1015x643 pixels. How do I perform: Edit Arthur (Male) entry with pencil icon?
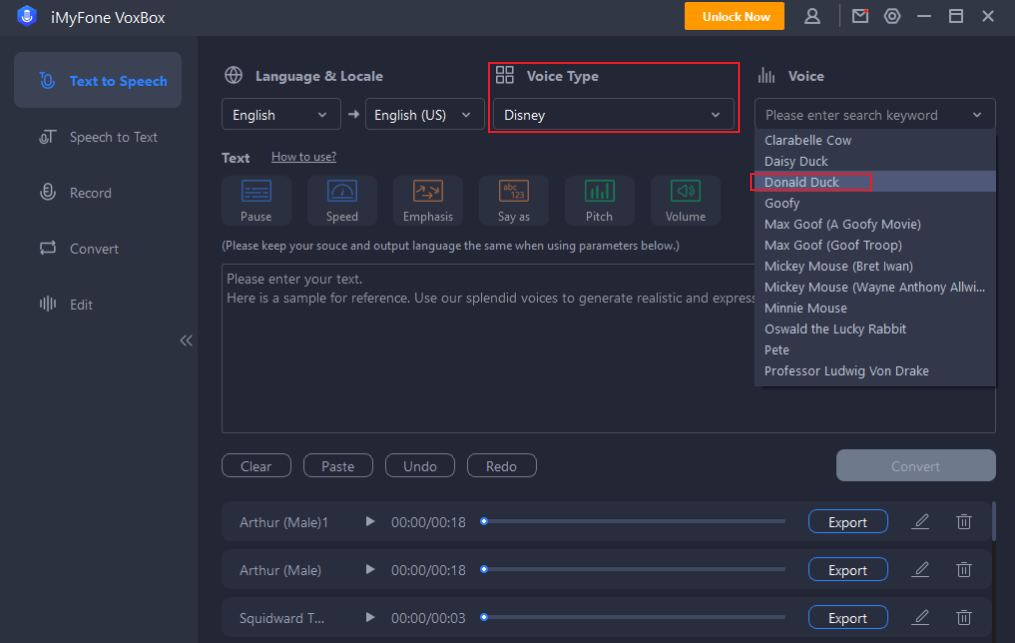(920, 569)
